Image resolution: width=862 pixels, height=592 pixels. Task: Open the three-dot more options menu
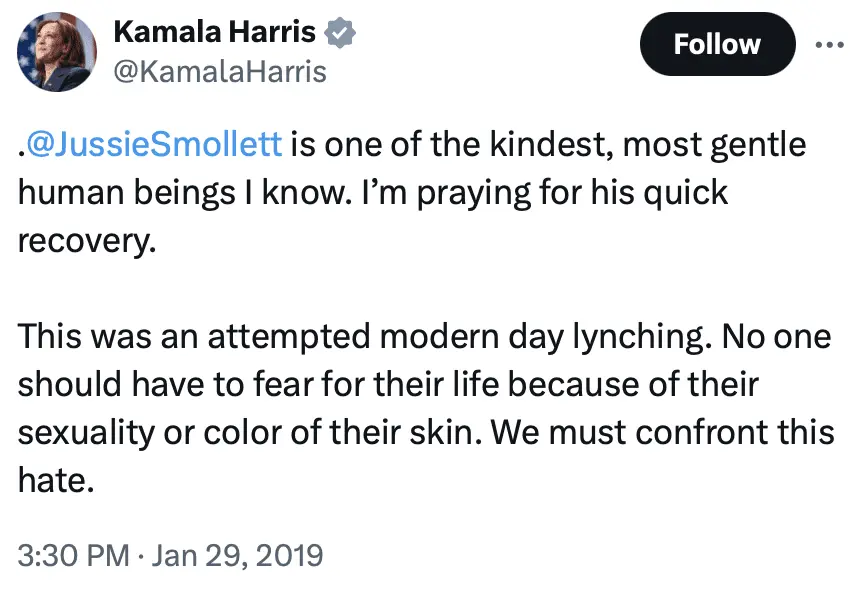click(830, 45)
